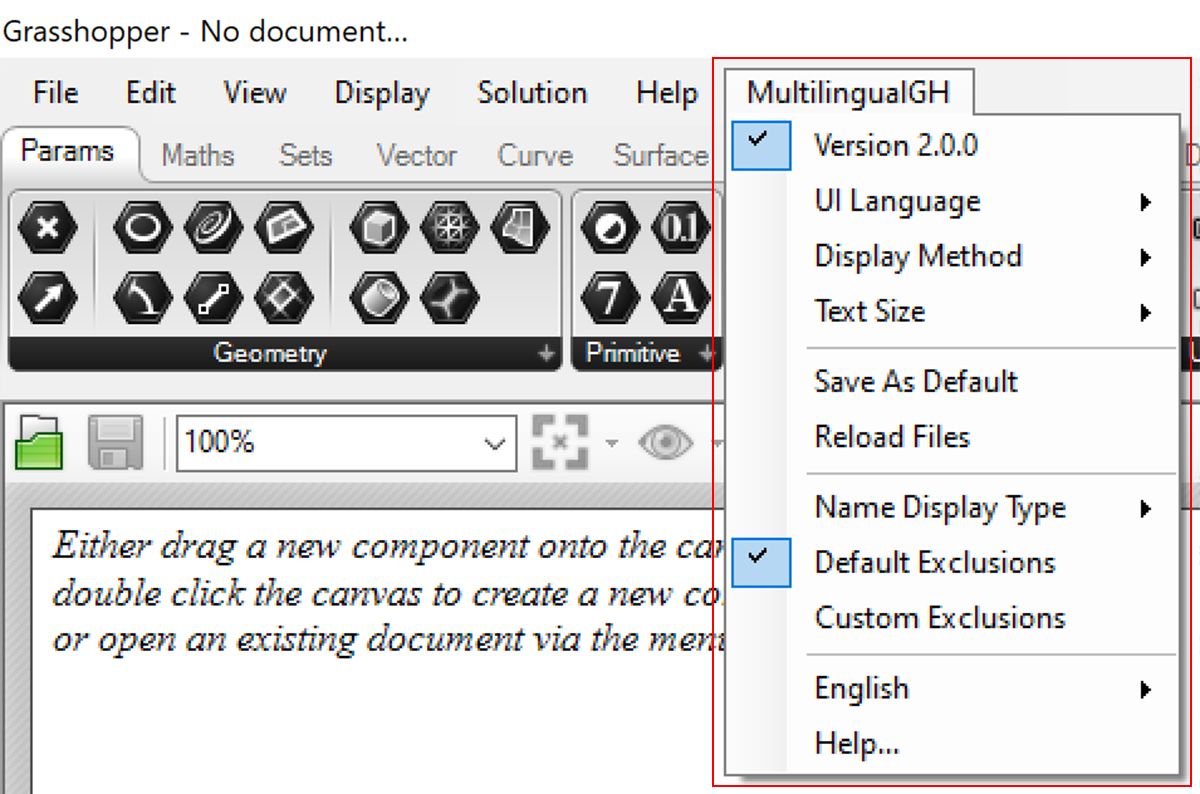This screenshot has height=794, width=1200.
Task: Open the View menu
Action: coord(255,93)
